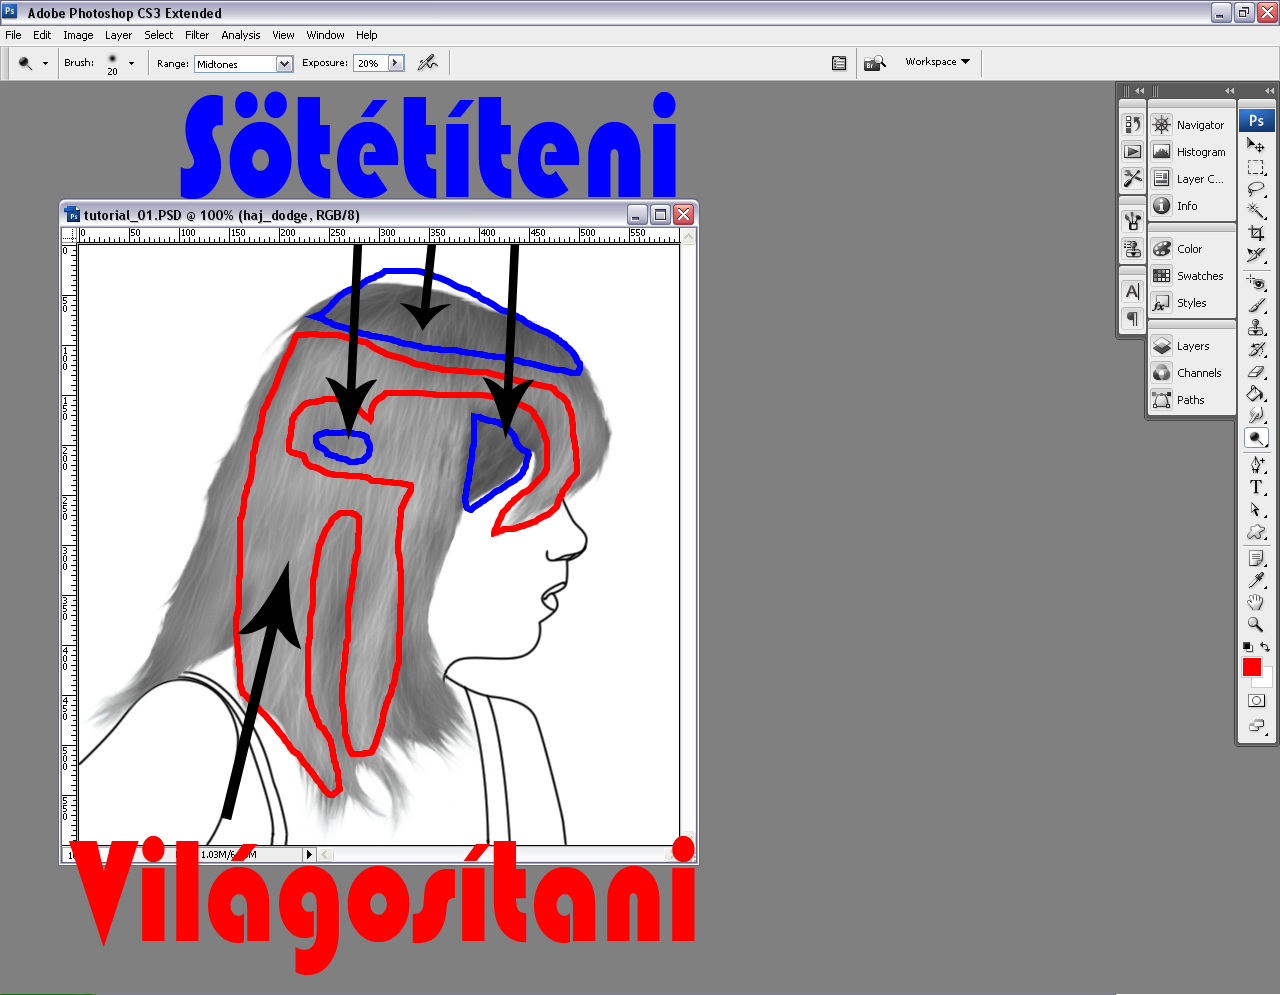Select the Horizontal Type tool
This screenshot has height=995, width=1280.
click(x=1256, y=487)
